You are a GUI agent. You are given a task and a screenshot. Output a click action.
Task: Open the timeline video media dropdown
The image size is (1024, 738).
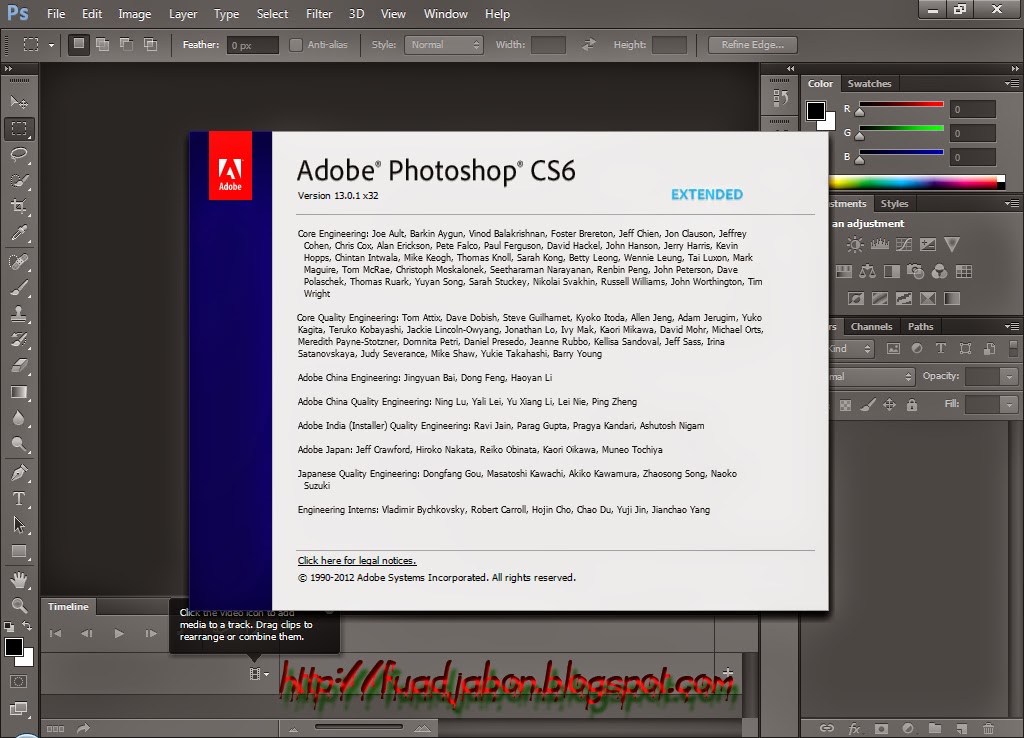(259, 673)
